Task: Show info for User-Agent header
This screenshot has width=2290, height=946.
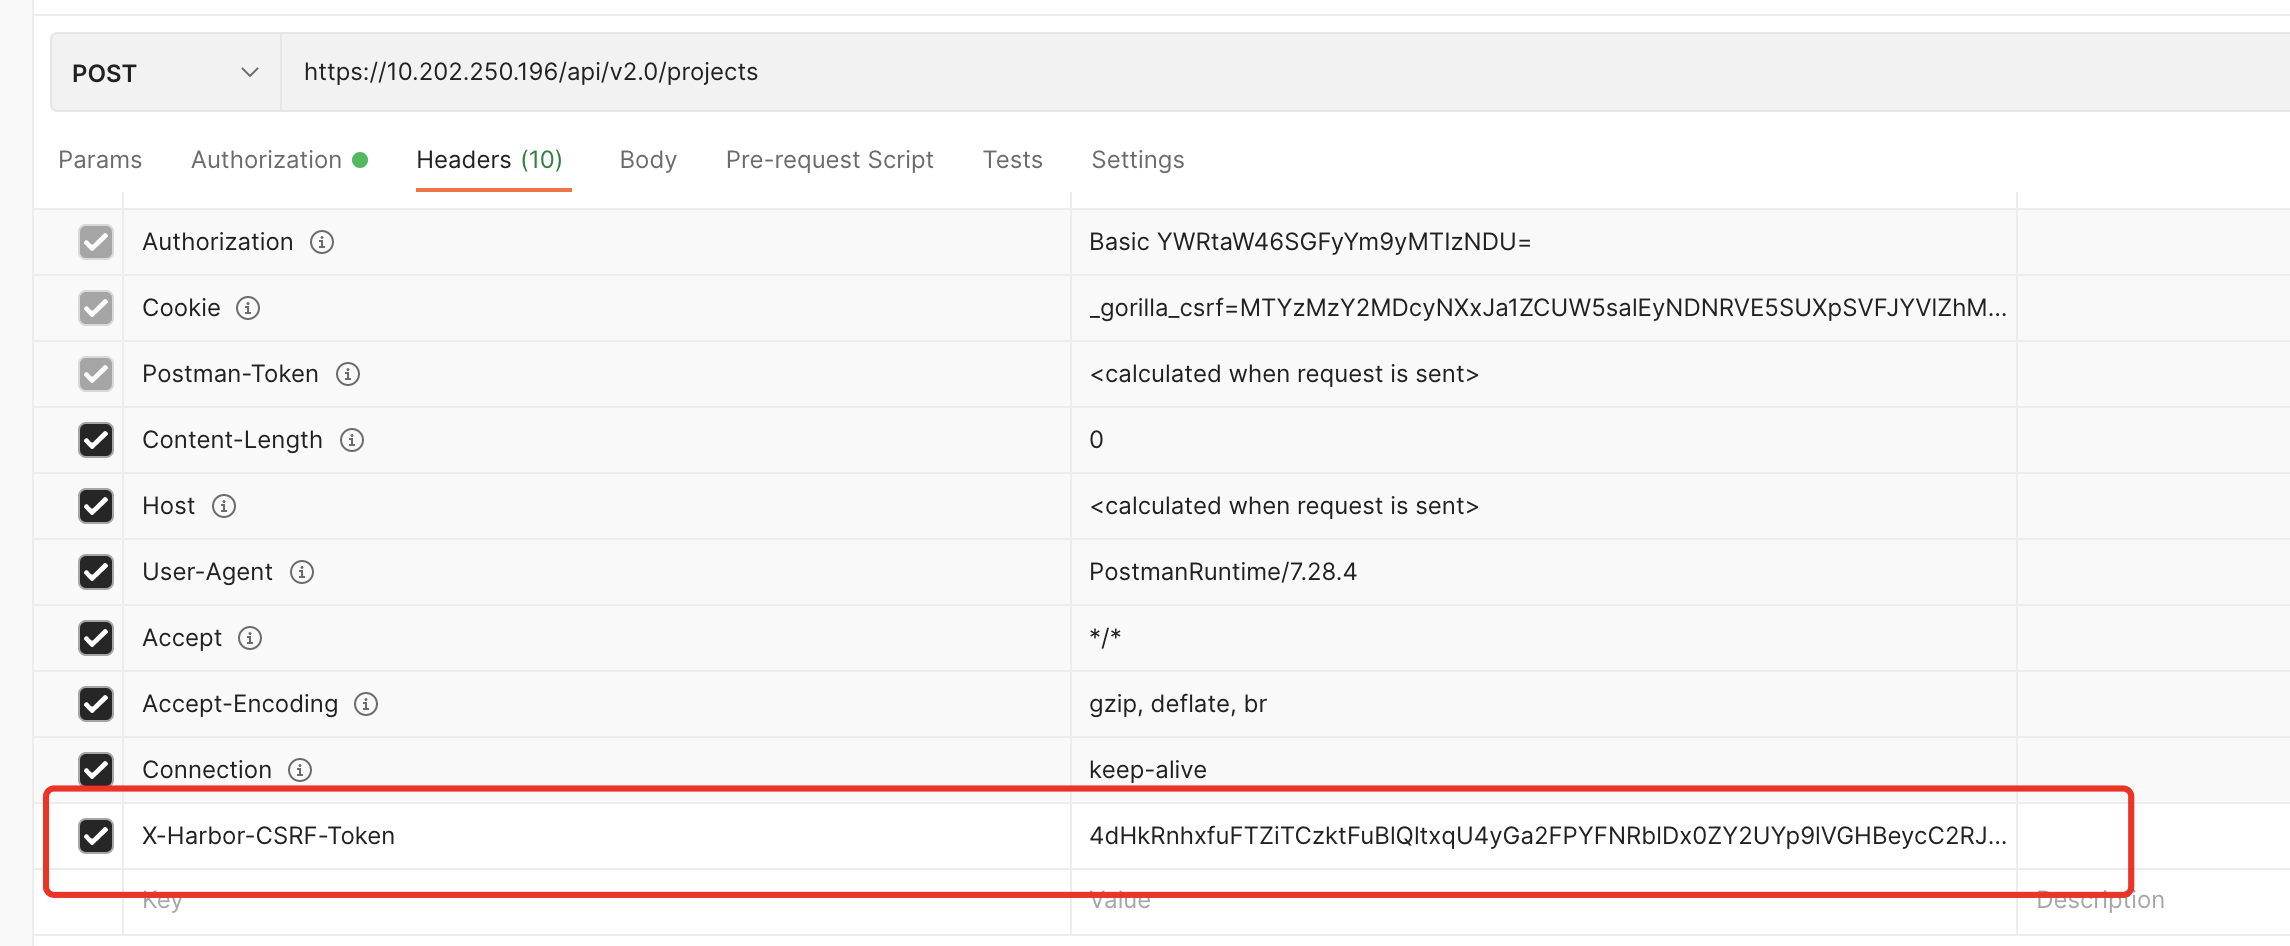Action: (300, 572)
